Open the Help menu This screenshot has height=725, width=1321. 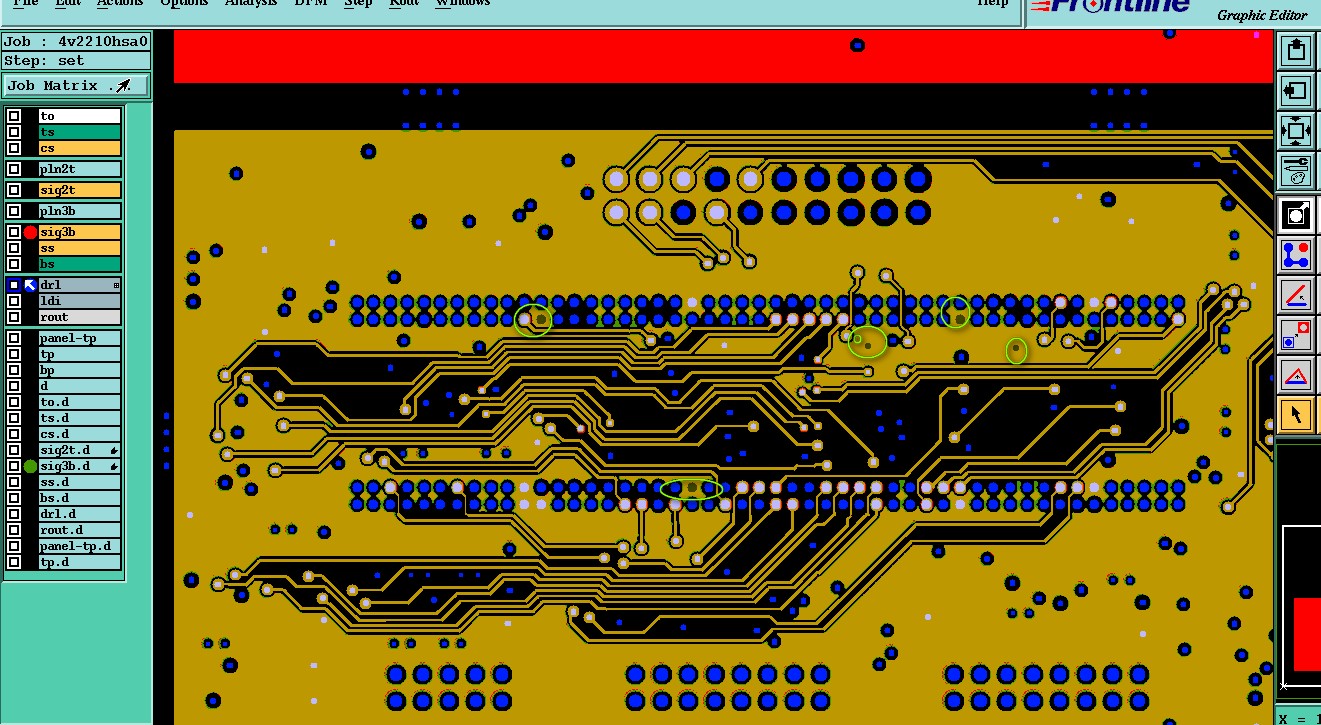point(992,3)
